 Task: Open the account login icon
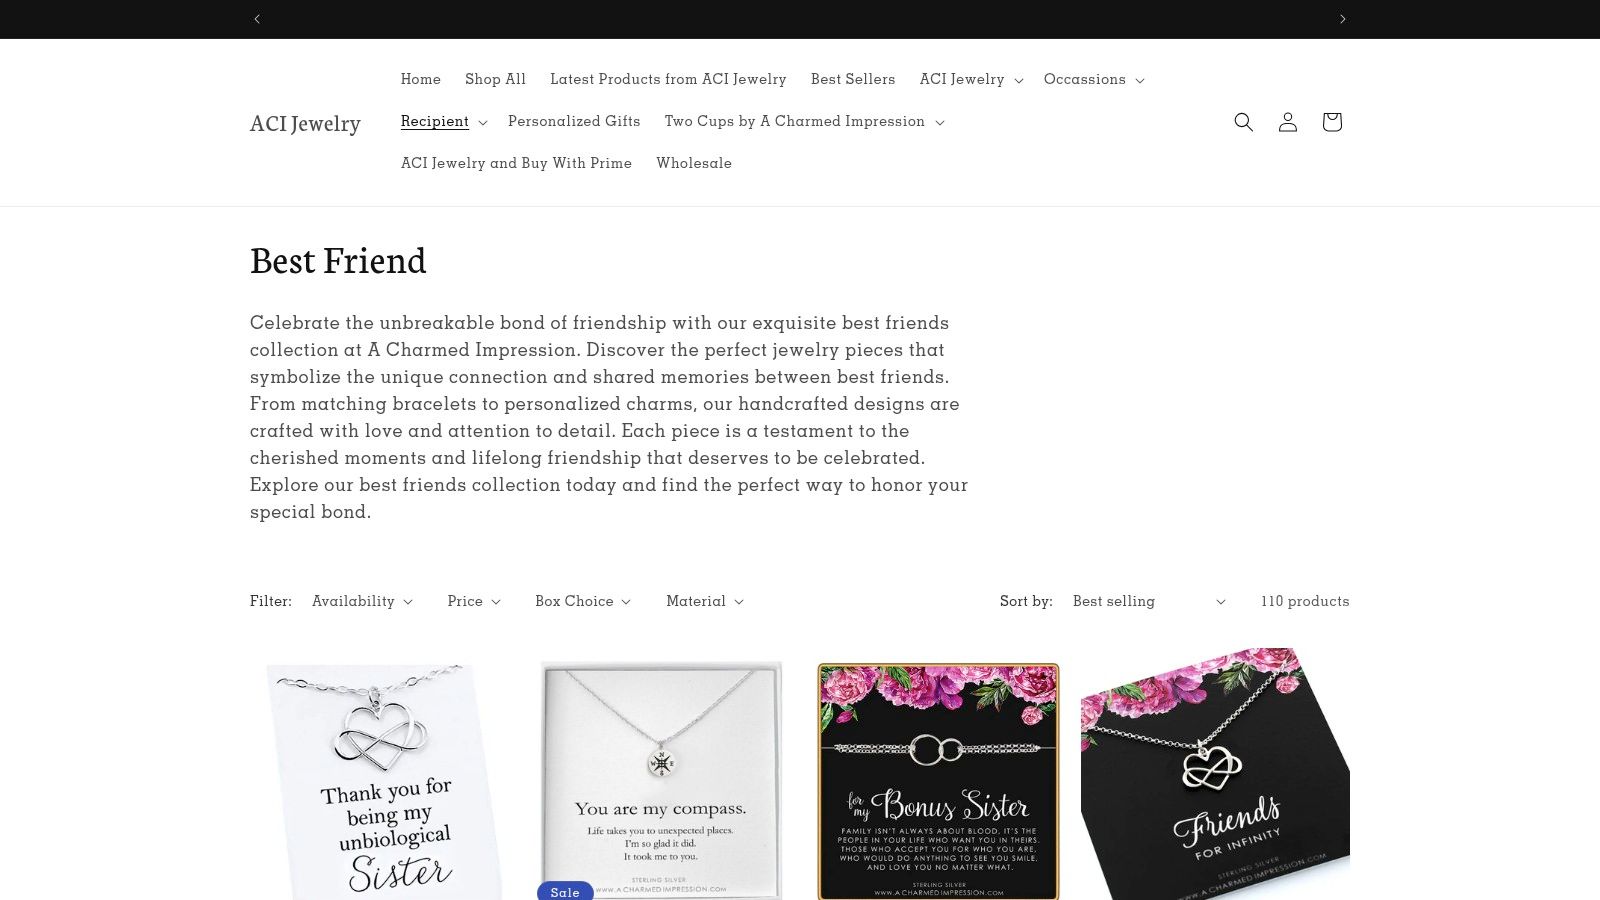coord(1287,122)
